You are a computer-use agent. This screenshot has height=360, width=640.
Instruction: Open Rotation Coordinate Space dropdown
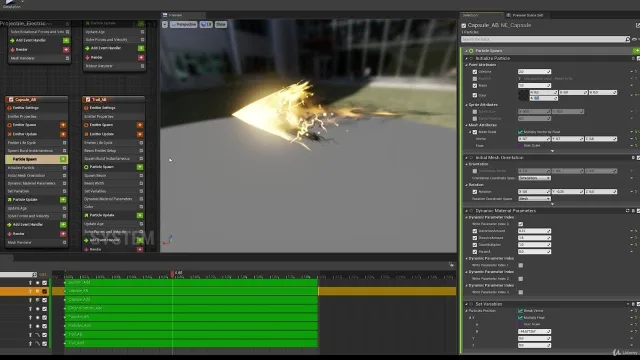click(534, 198)
